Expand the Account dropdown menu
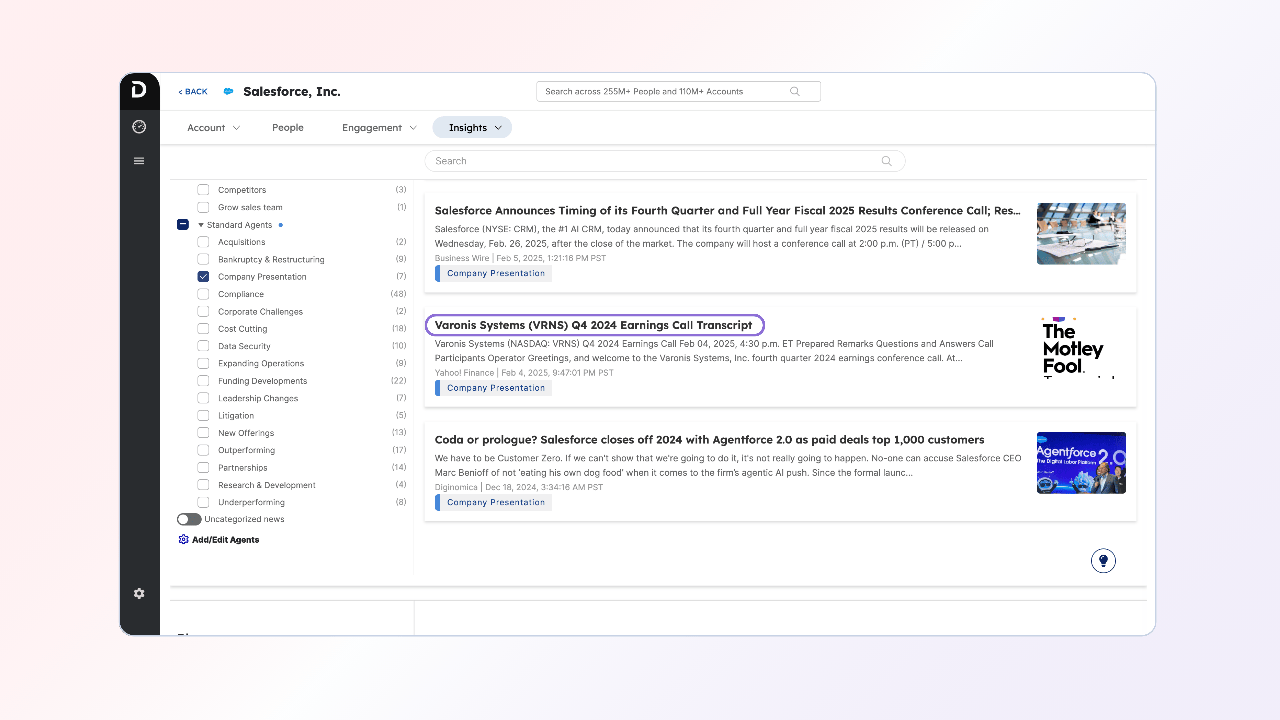This screenshot has height=720, width=1280. click(x=213, y=128)
